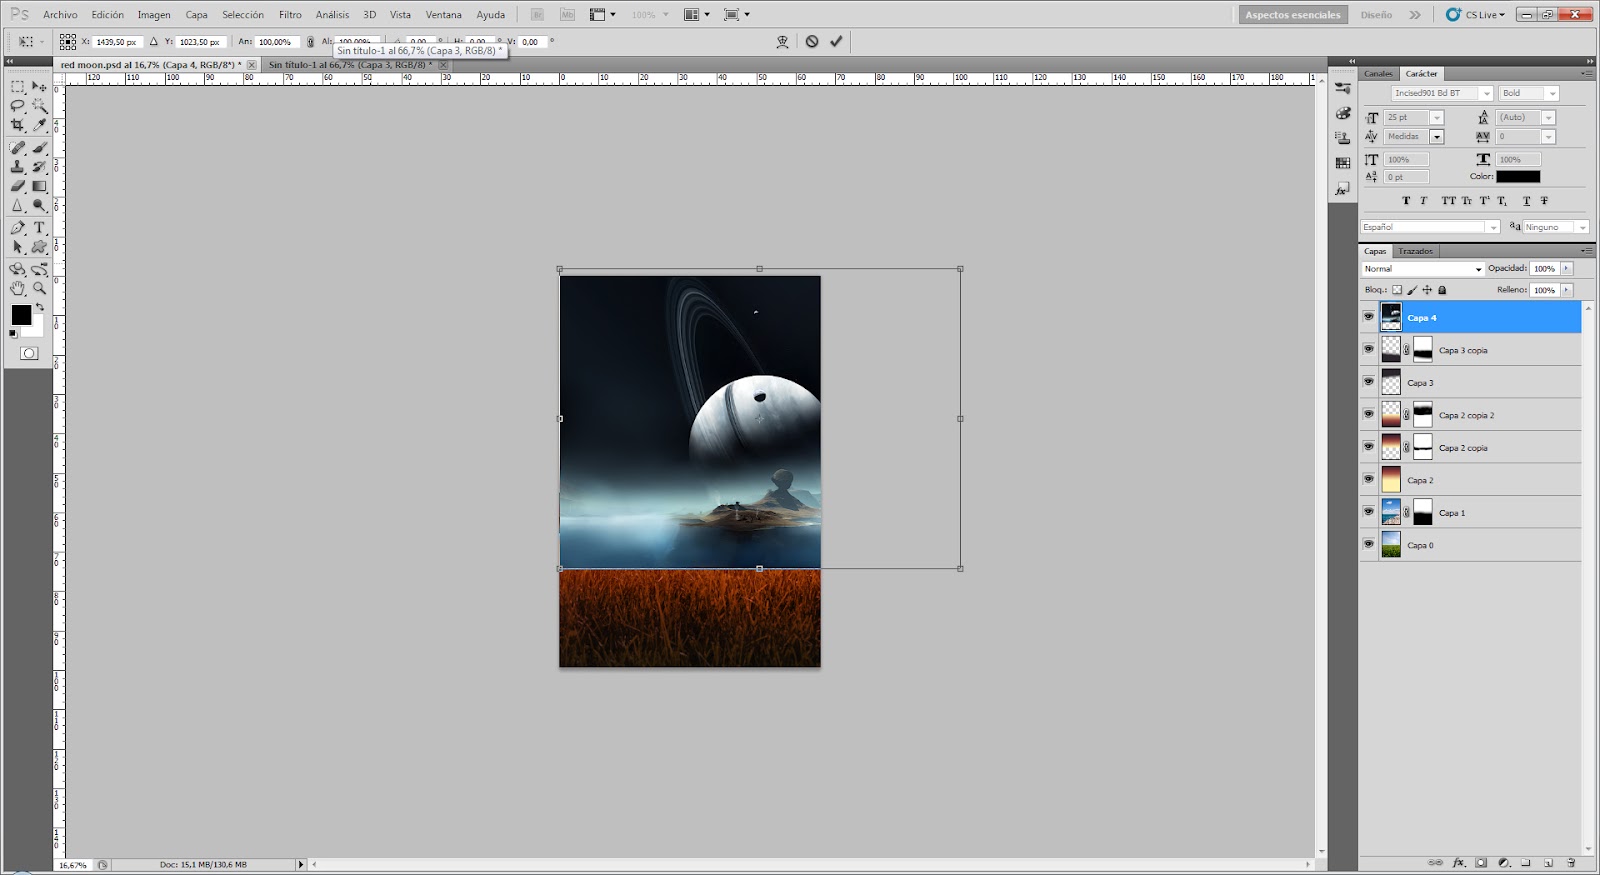1600x875 pixels.
Task: Toggle visibility of Capa 2 layer
Action: [1369, 480]
